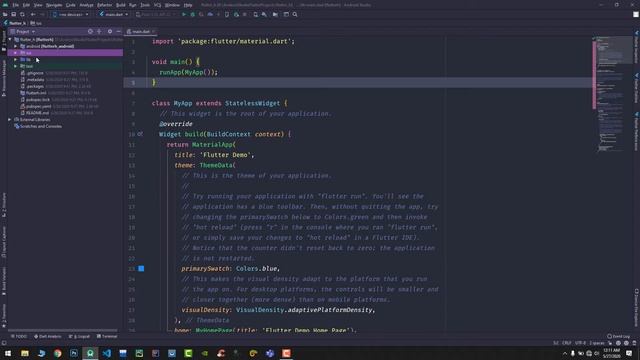
Task: Open Flutter Inspector side panel
Action: click(636, 47)
